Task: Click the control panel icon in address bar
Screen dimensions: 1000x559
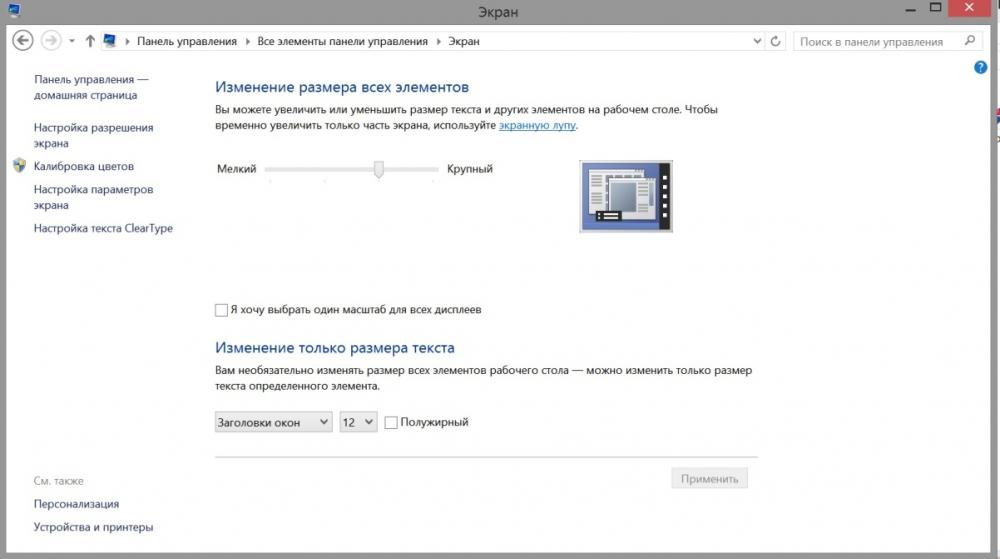Action: (x=110, y=41)
